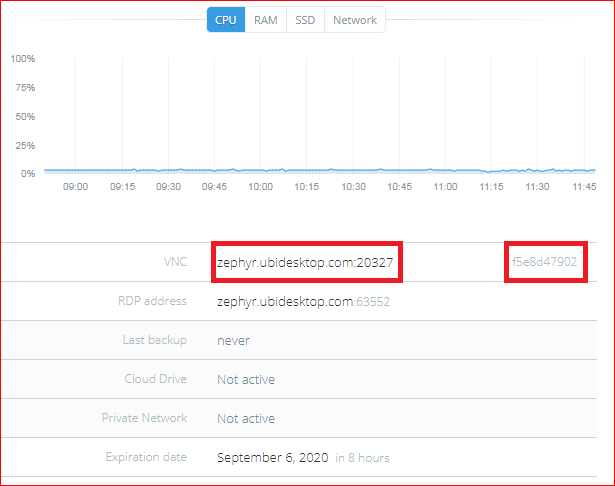This screenshot has width=615, height=486.
Task: Show the Network usage tab
Action: pos(355,20)
